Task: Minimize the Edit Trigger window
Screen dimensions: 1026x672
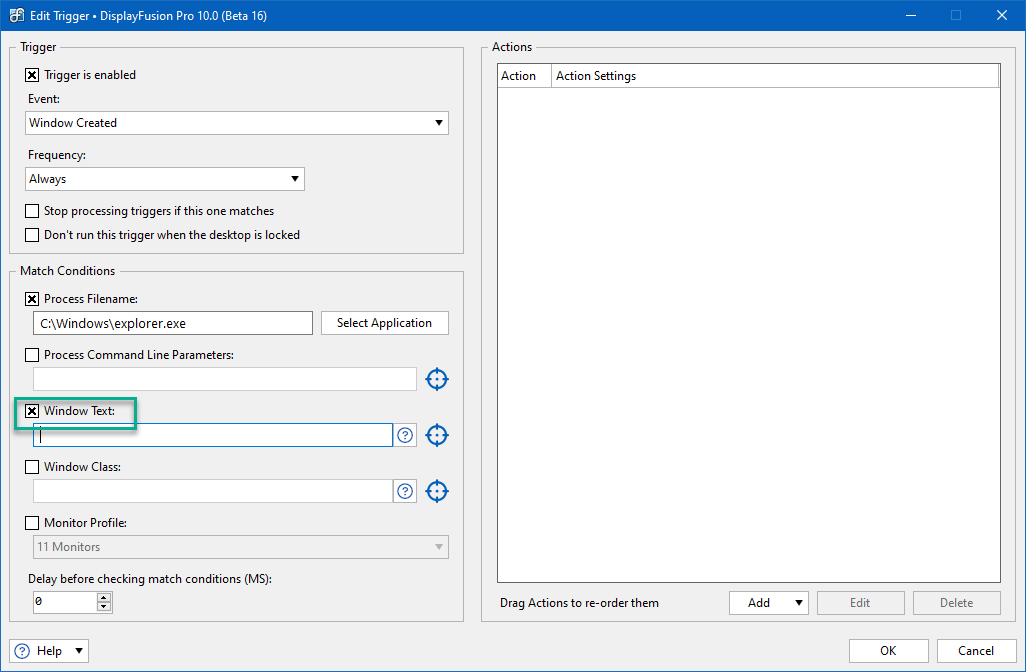Action: tap(911, 15)
